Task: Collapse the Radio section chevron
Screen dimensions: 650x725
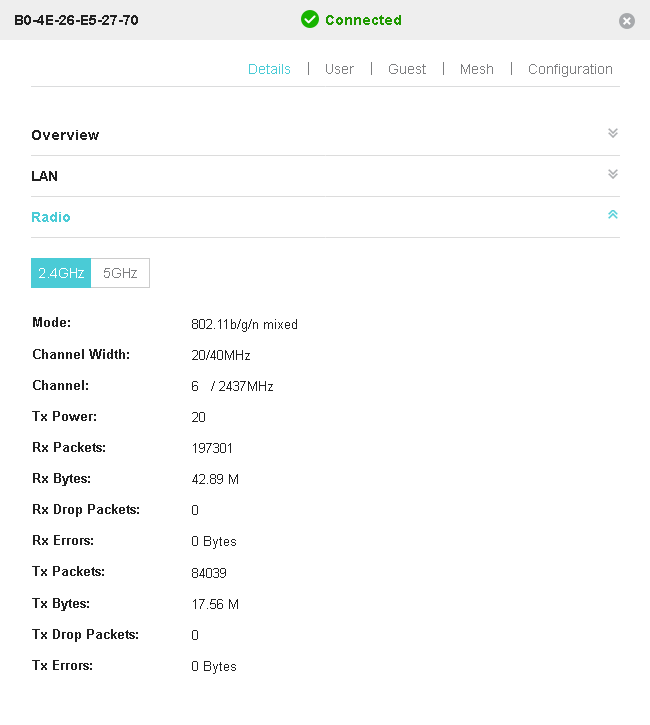Action: 613,215
